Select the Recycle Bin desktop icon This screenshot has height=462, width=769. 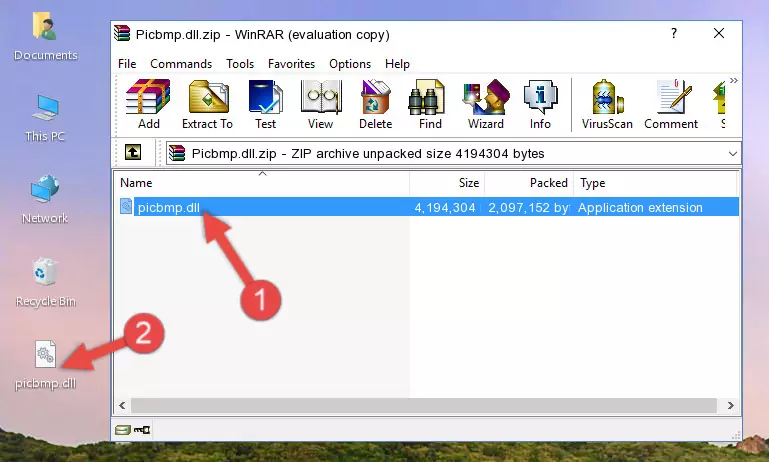tap(46, 282)
